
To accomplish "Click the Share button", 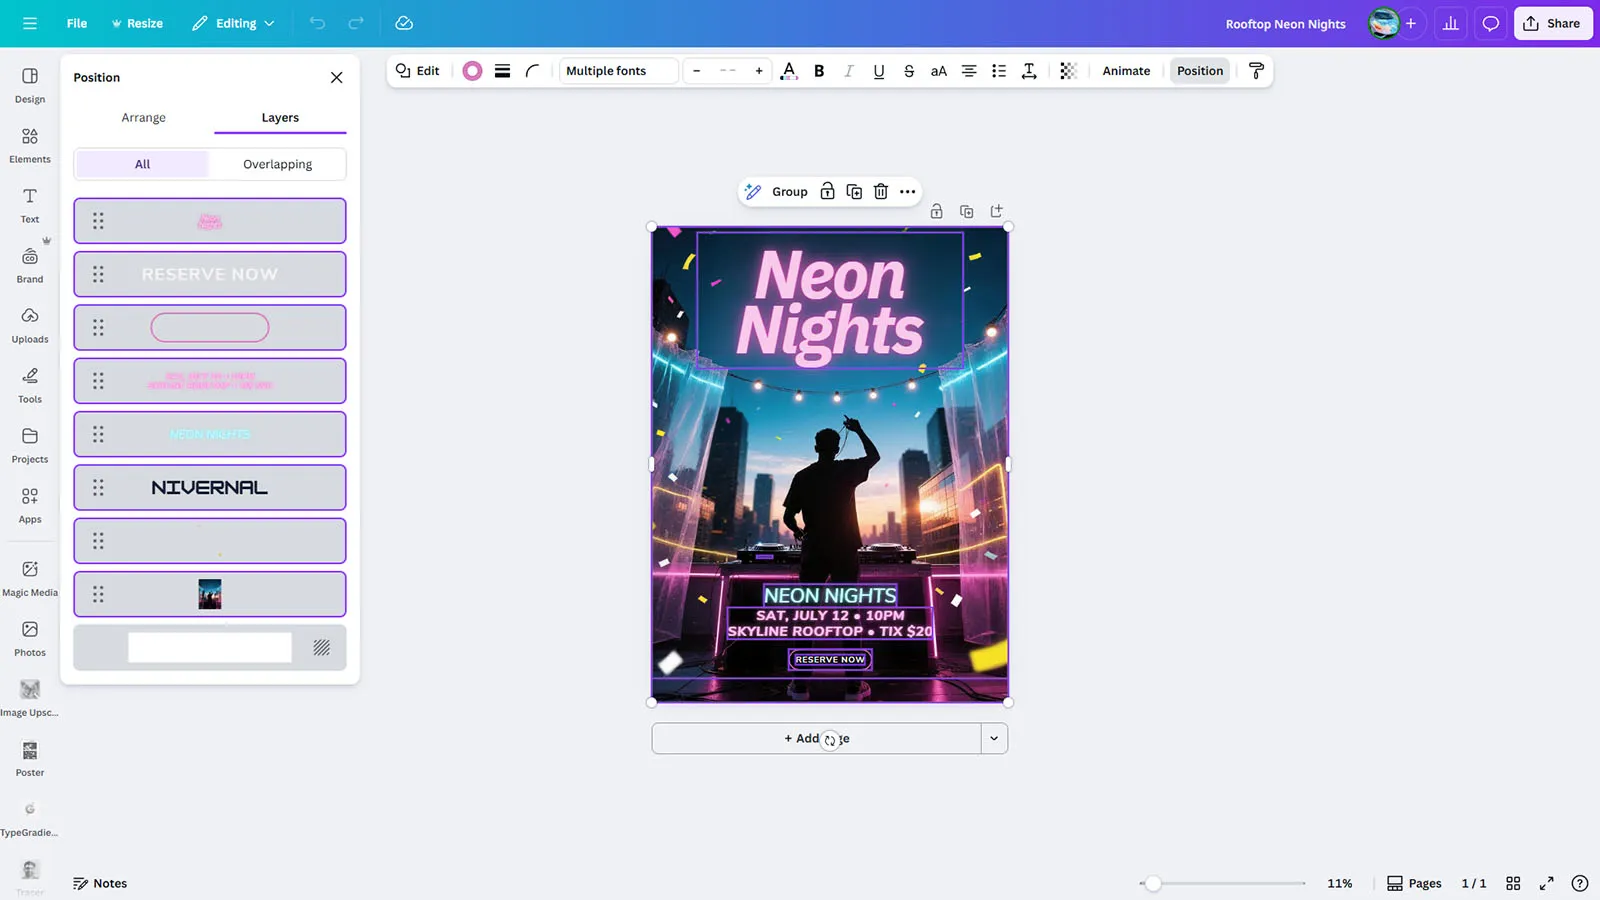I will [x=1552, y=23].
